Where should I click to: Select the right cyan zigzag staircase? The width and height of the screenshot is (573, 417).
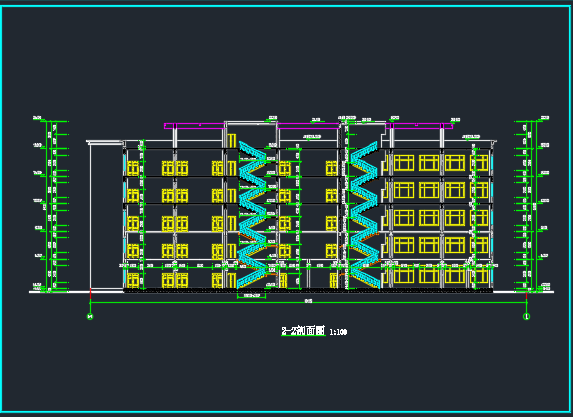coord(364,215)
